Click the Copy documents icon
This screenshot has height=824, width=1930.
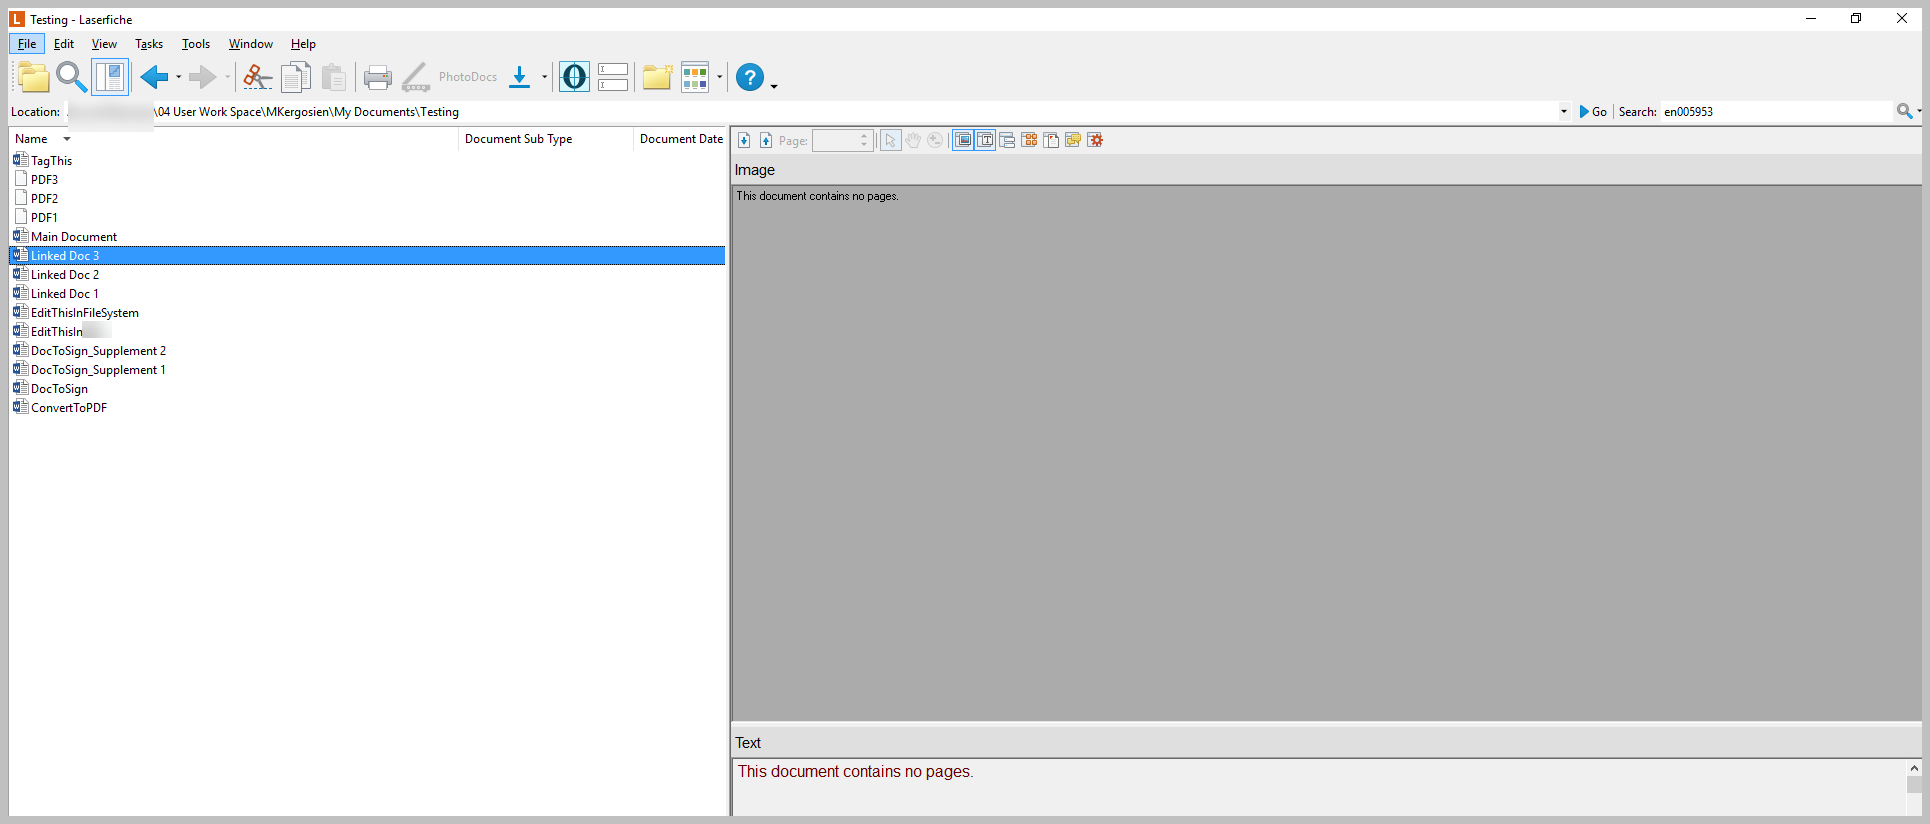296,77
